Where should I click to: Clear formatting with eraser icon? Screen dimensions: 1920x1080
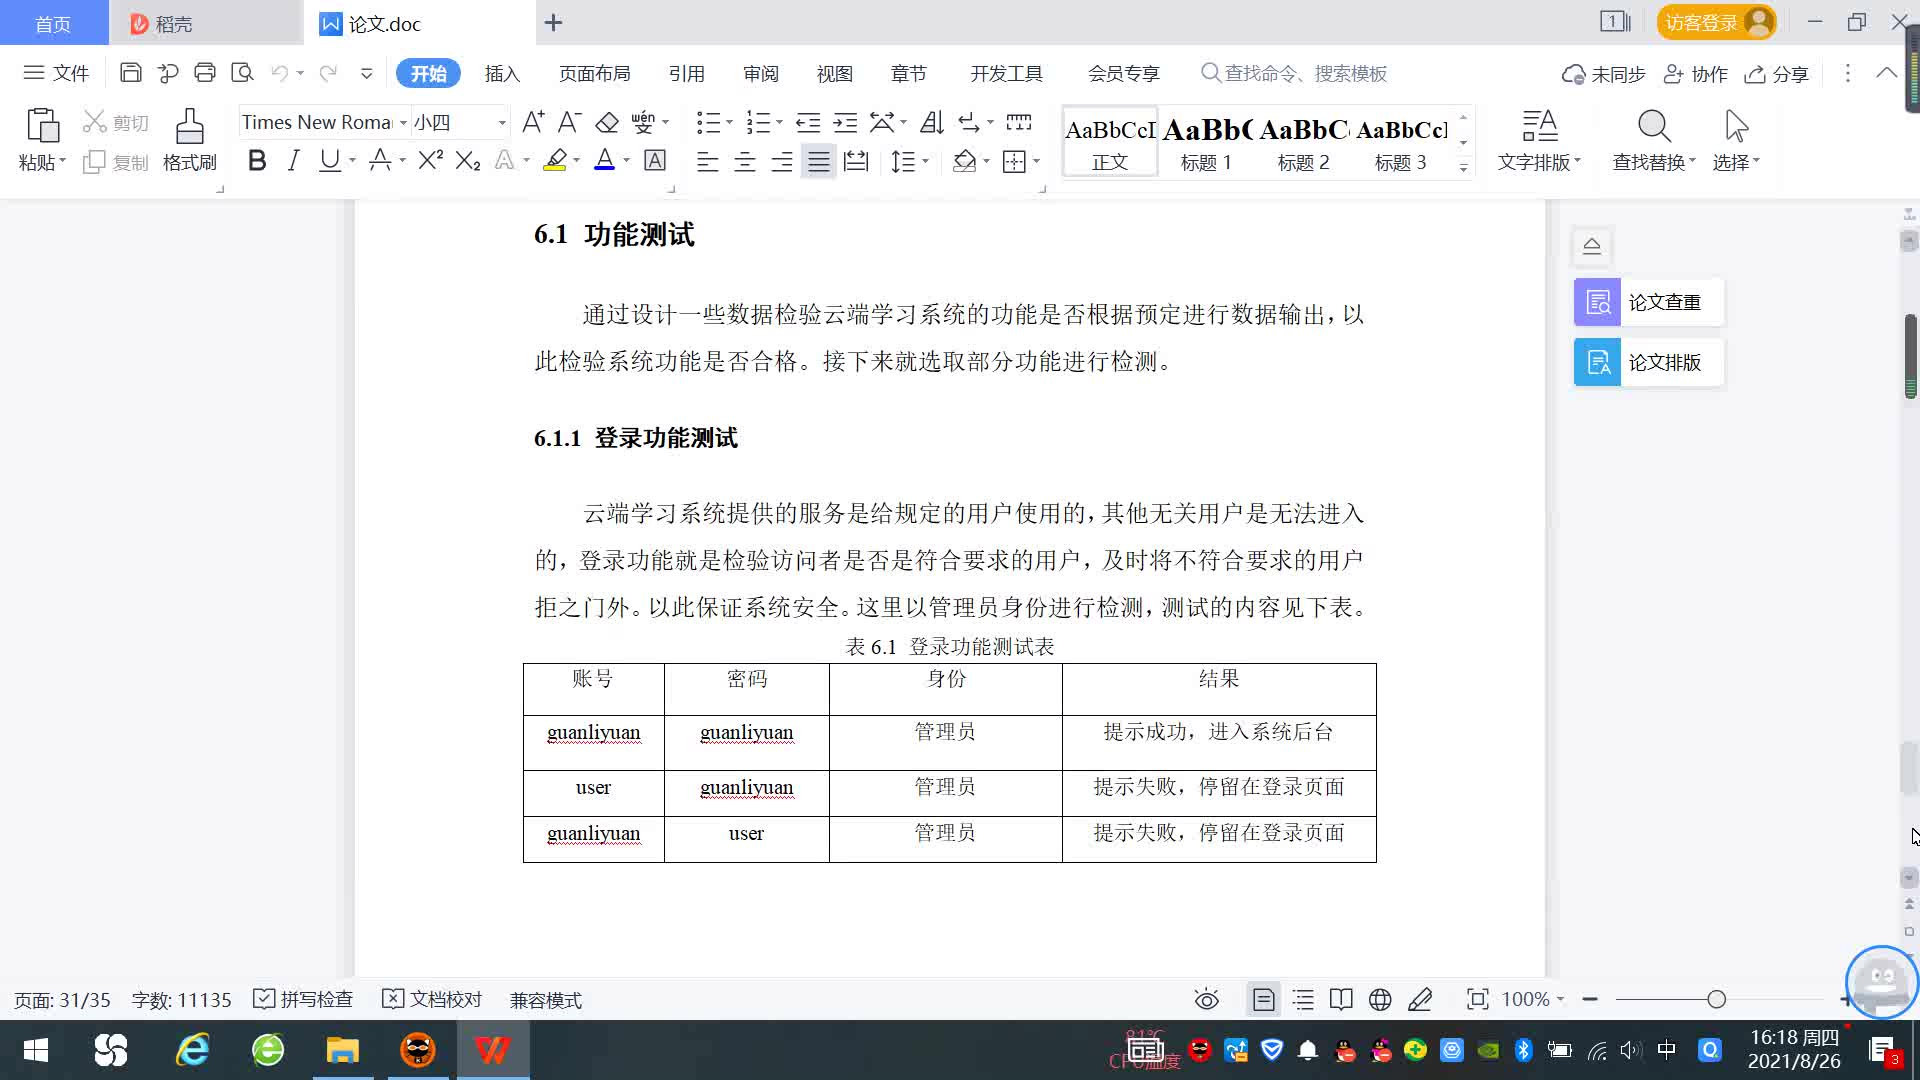click(607, 122)
